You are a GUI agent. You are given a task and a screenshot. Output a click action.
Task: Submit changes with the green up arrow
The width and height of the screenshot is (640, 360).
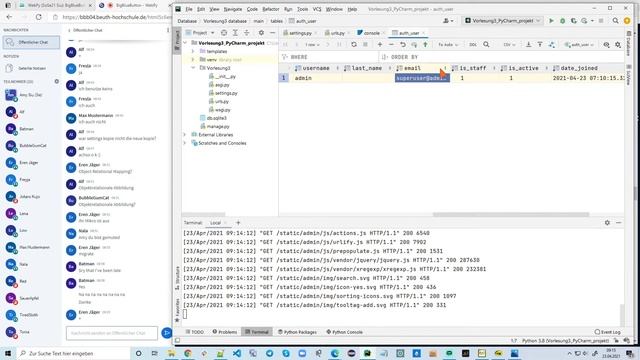(425, 44)
